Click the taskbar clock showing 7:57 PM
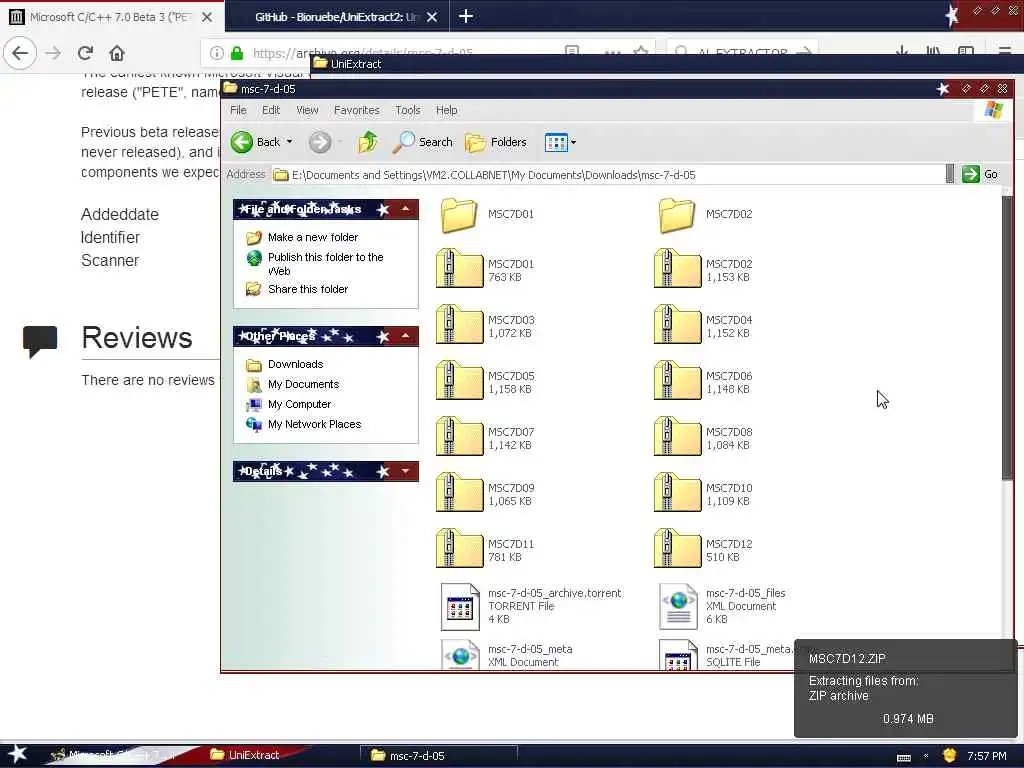Screen dimensions: 1024x768 click(x=987, y=756)
